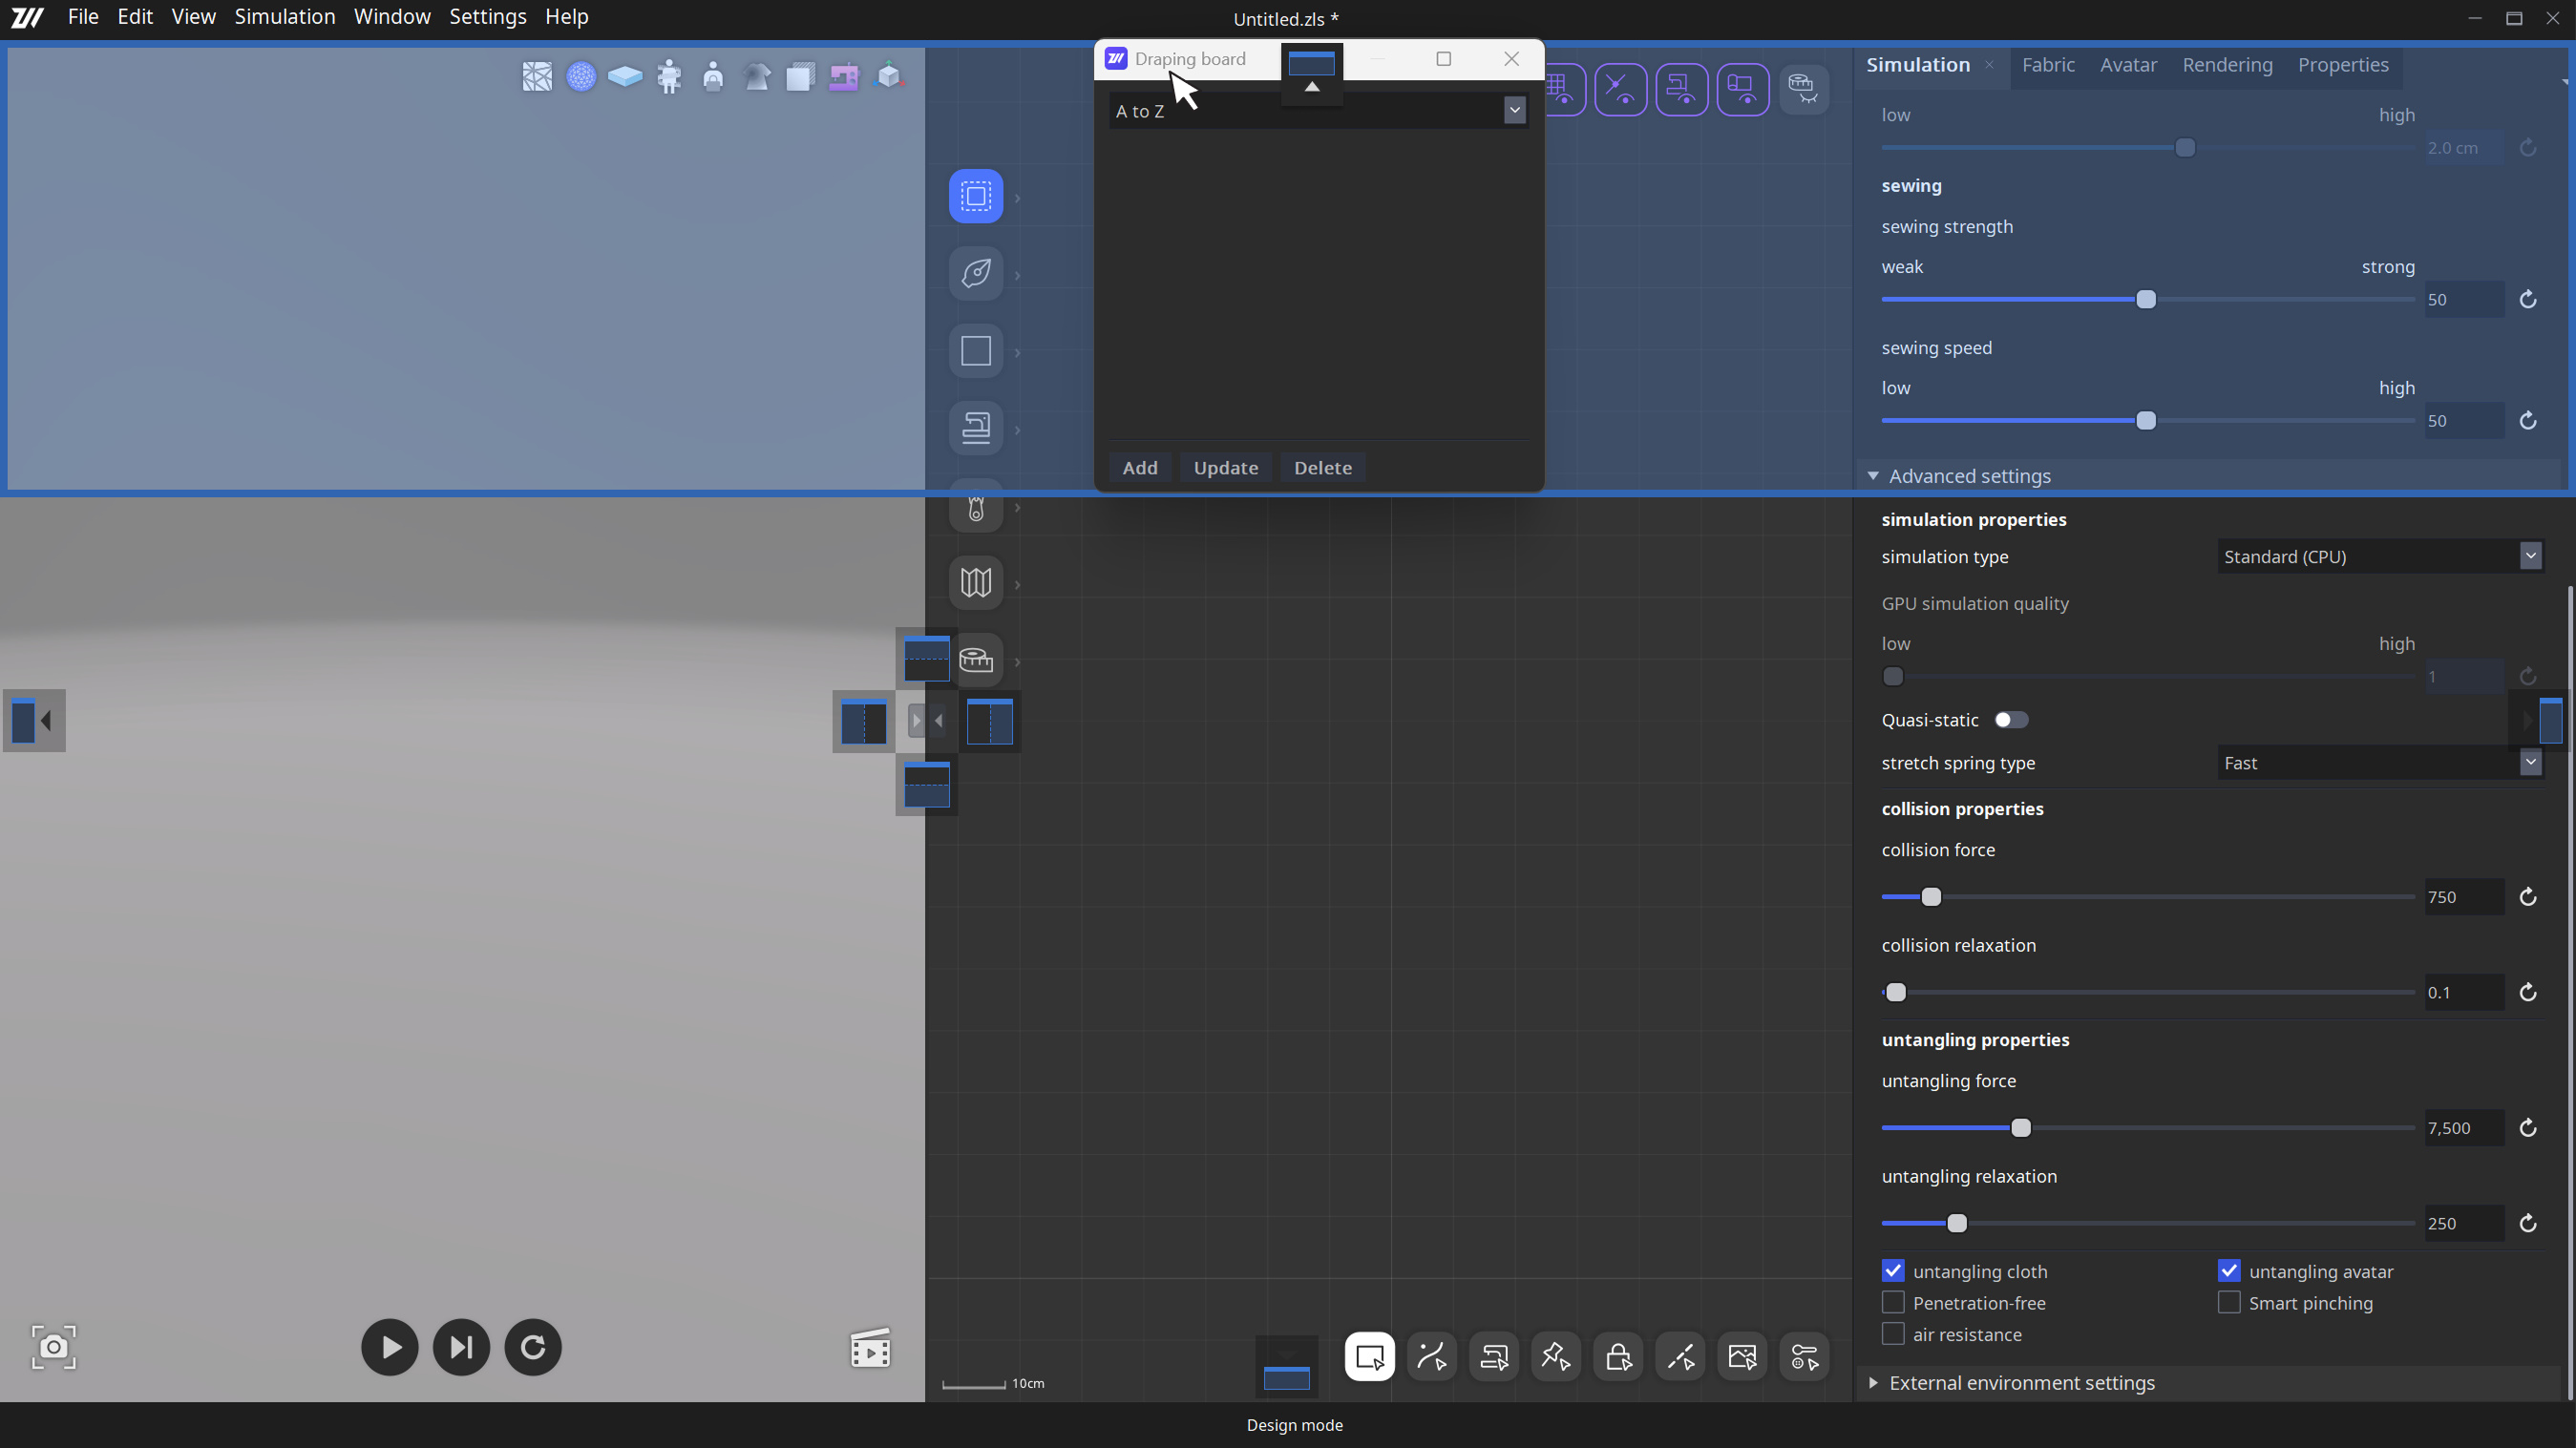Click the Update button in the Draping board
Screen dimensions: 2576x1448
[1225, 467]
